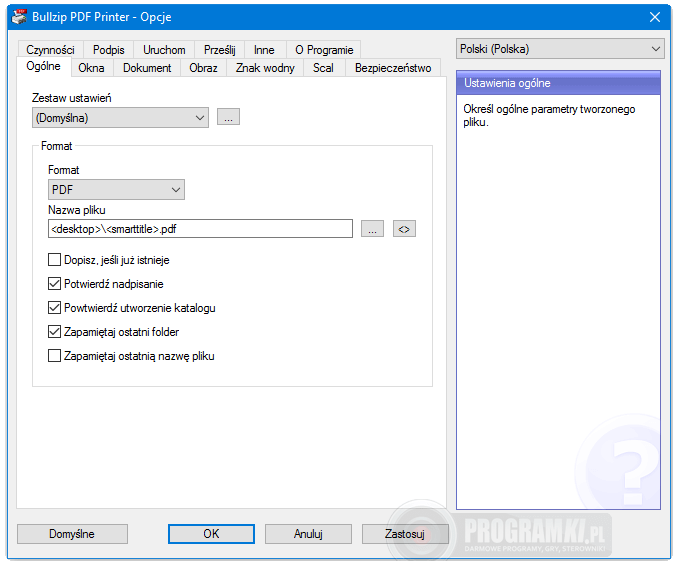Switch to the Bezpieczeństwo tab

(393, 68)
